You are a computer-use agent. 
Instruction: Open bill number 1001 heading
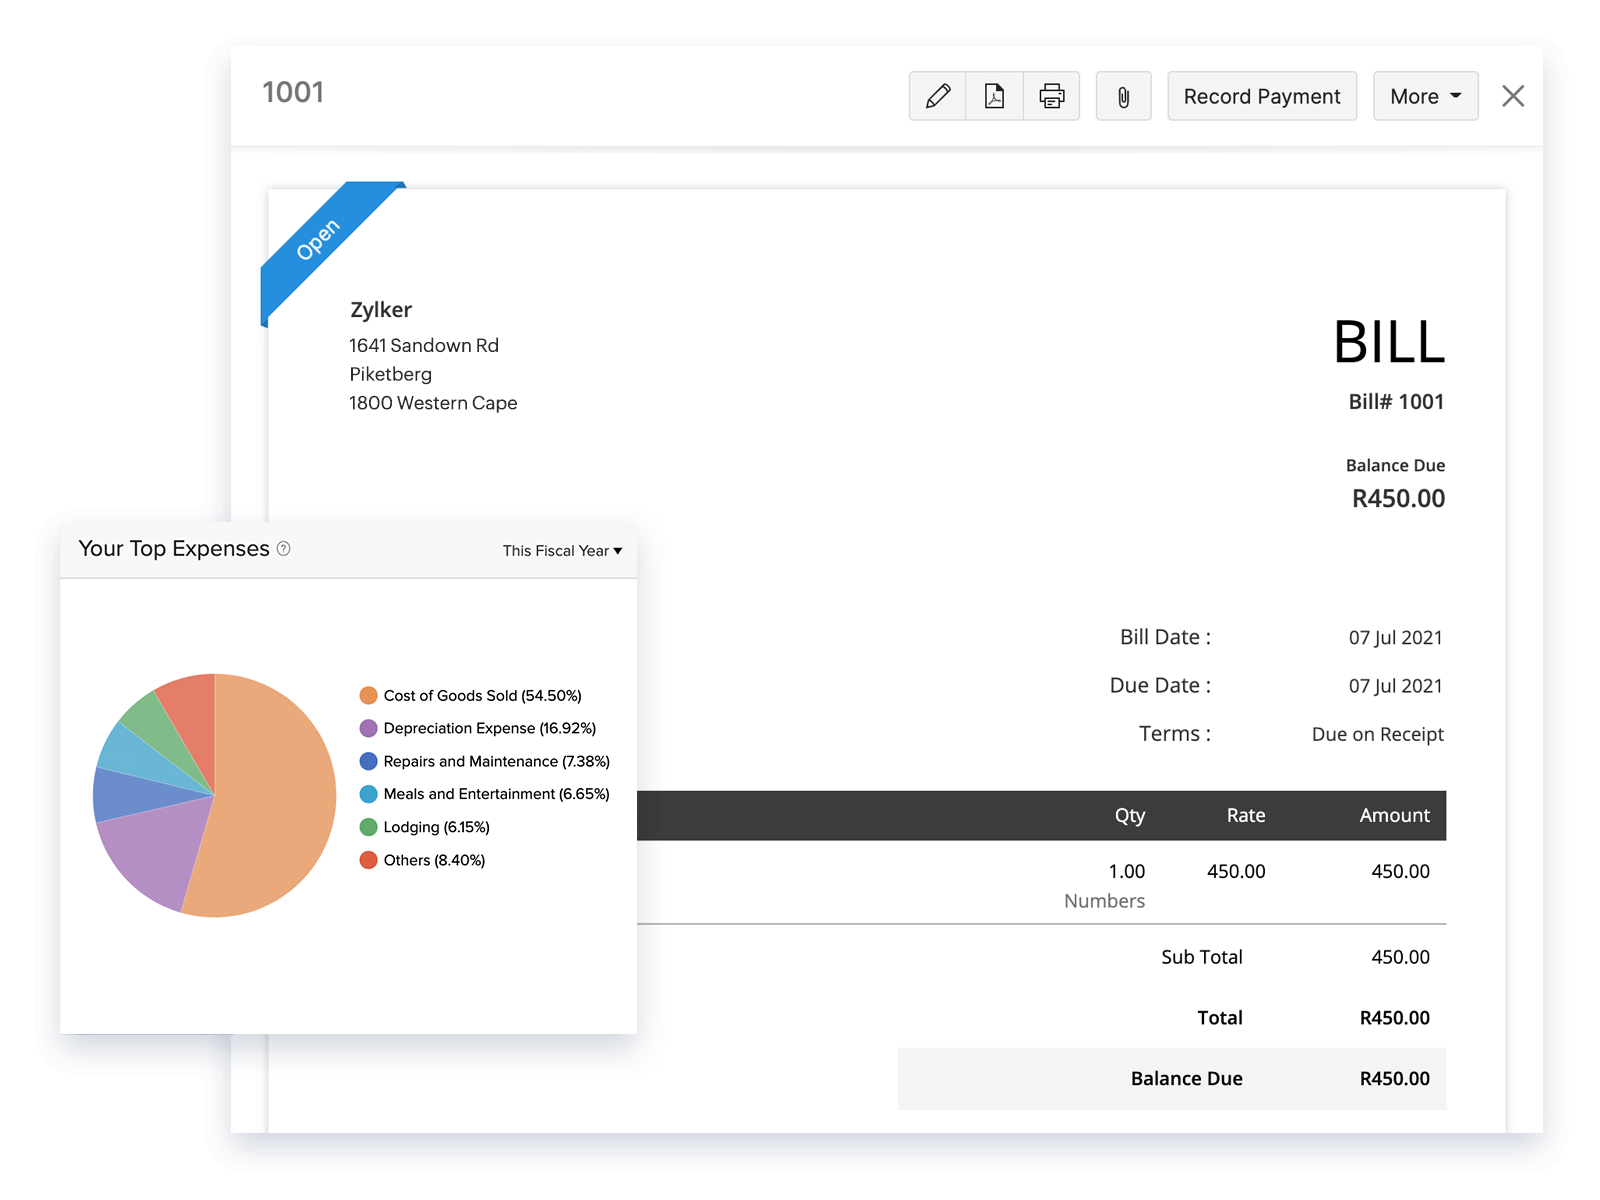294,92
